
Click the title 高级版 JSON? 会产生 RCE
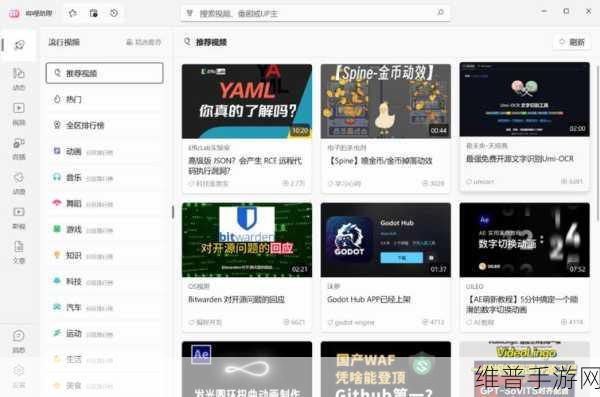click(x=245, y=166)
